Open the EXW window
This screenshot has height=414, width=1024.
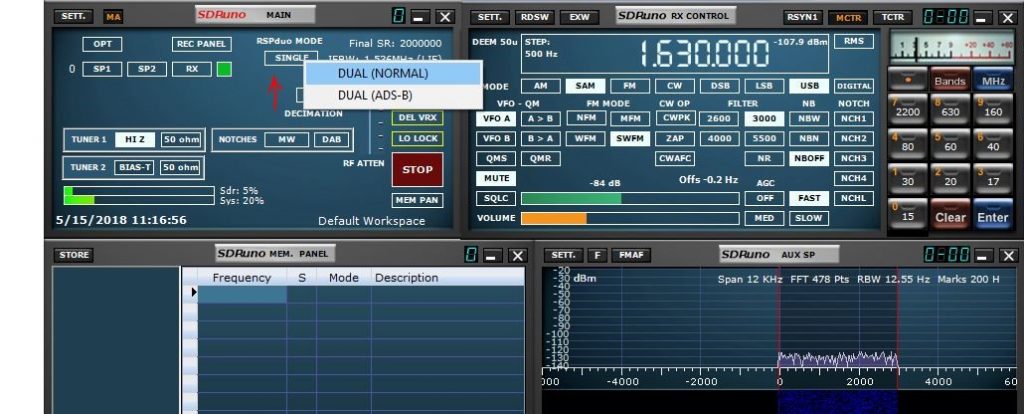coord(579,17)
